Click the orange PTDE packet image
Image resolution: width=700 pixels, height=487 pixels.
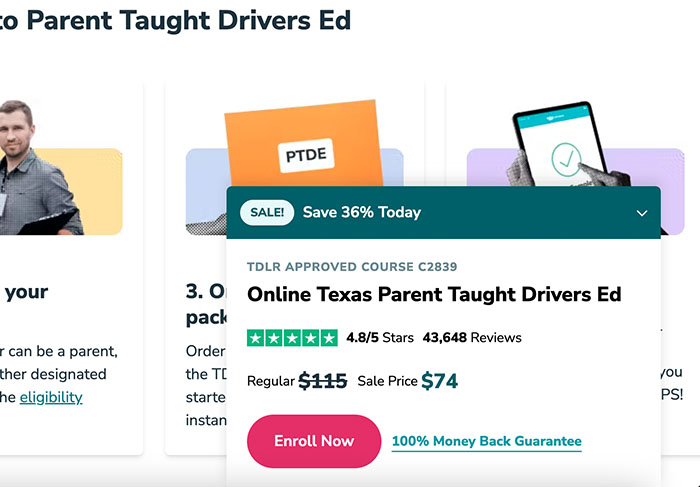[x=303, y=150]
